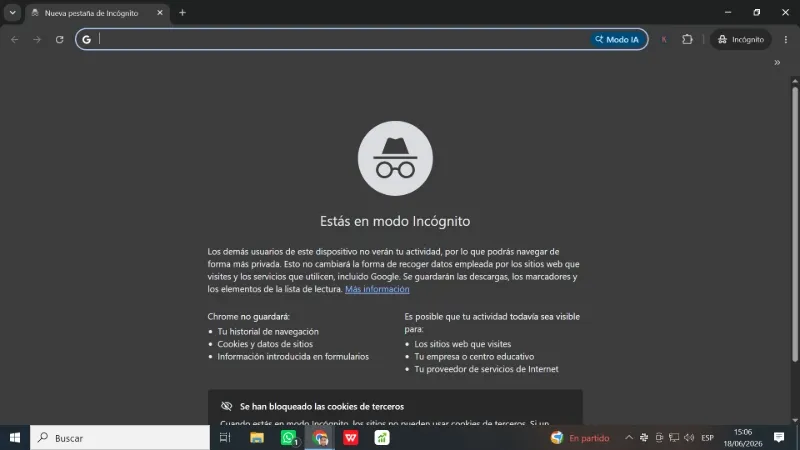Close the Nueva pestaña de Incógnito tab
This screenshot has width=800, height=450.
point(160,13)
